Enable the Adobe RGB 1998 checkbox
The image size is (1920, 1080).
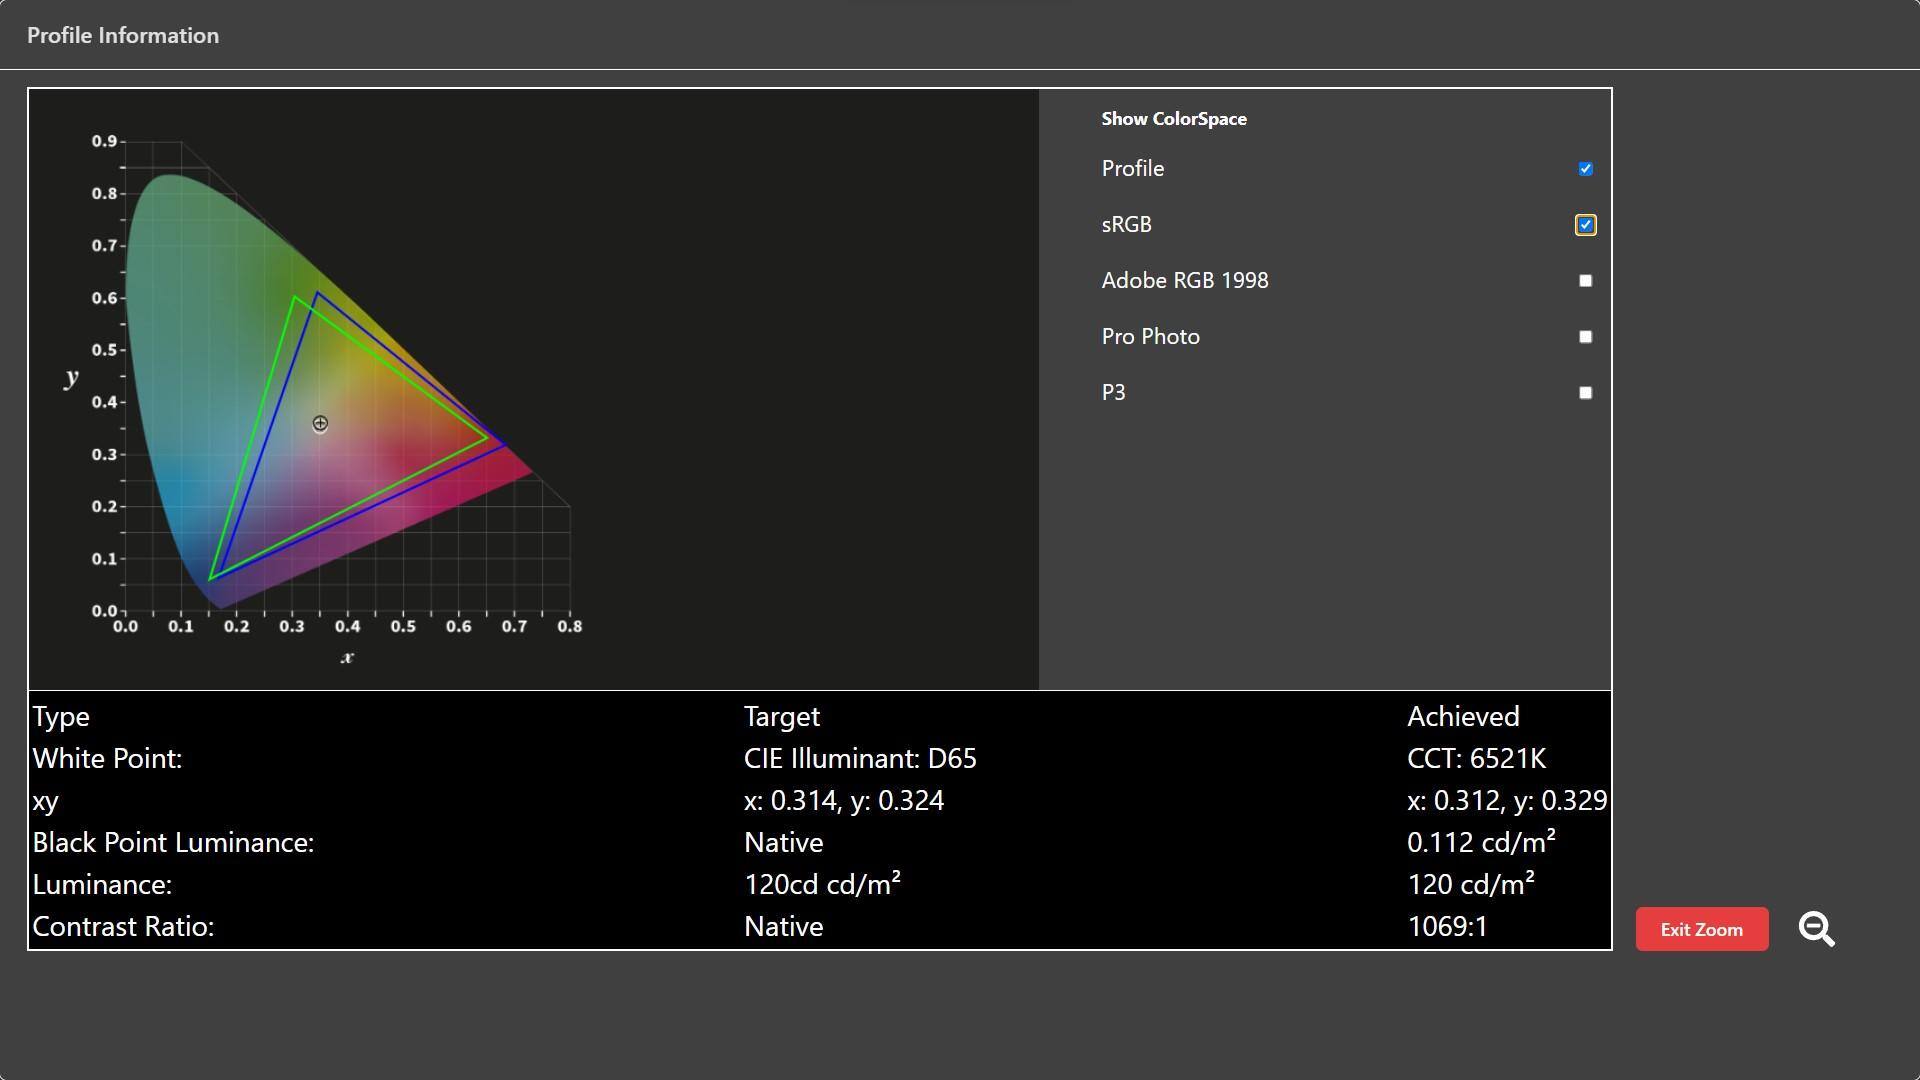click(x=1585, y=281)
